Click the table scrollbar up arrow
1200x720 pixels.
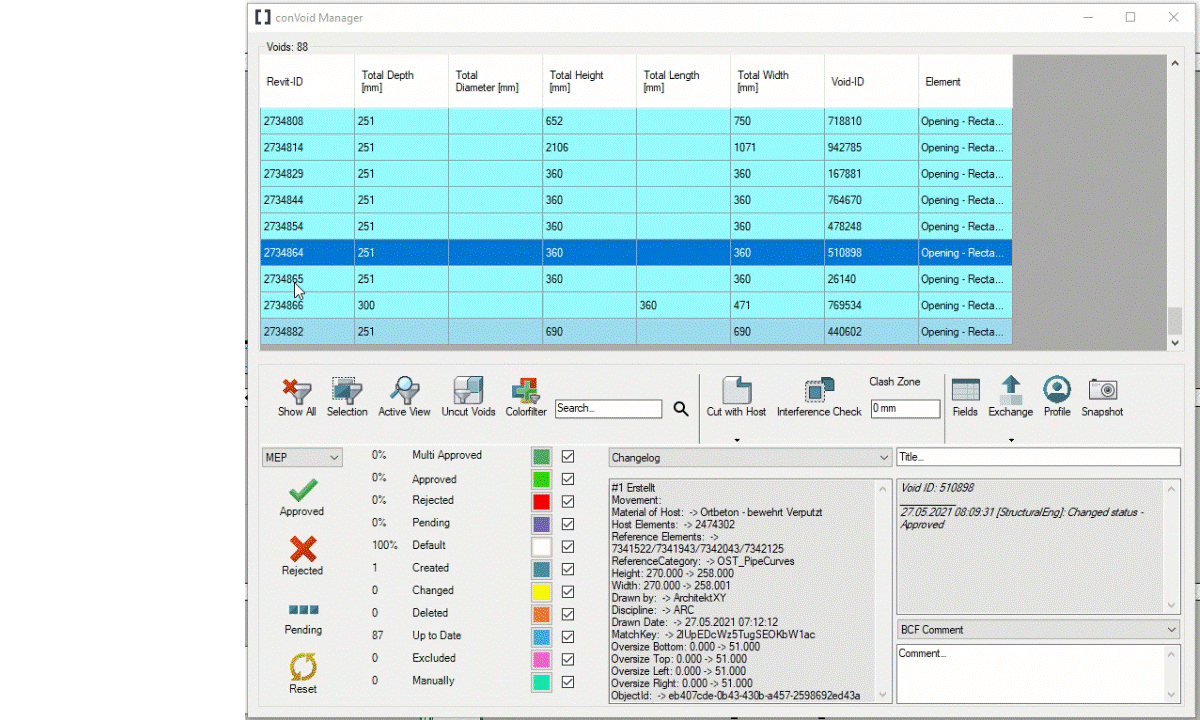[x=1175, y=63]
